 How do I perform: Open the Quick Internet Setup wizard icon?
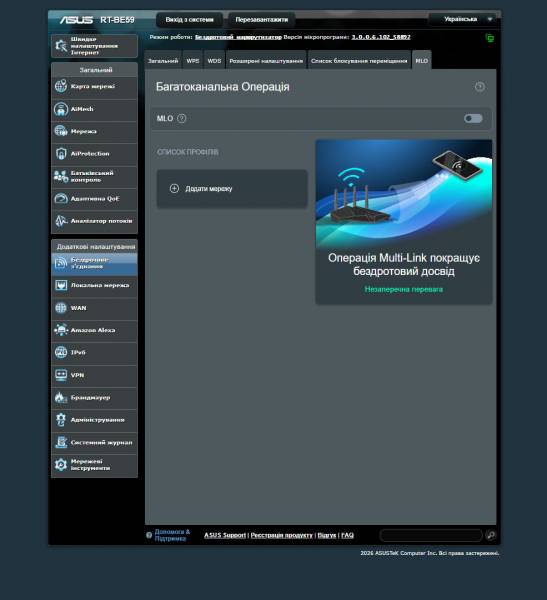coord(61,46)
